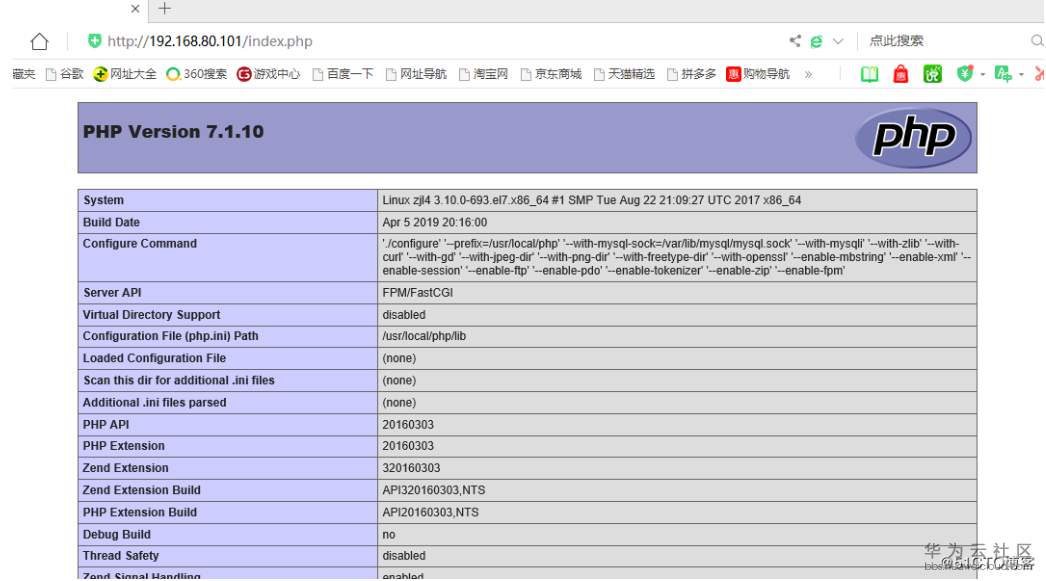The height and width of the screenshot is (581, 1046).
Task: Open bookmark 游戏中心
Action: click(x=269, y=74)
